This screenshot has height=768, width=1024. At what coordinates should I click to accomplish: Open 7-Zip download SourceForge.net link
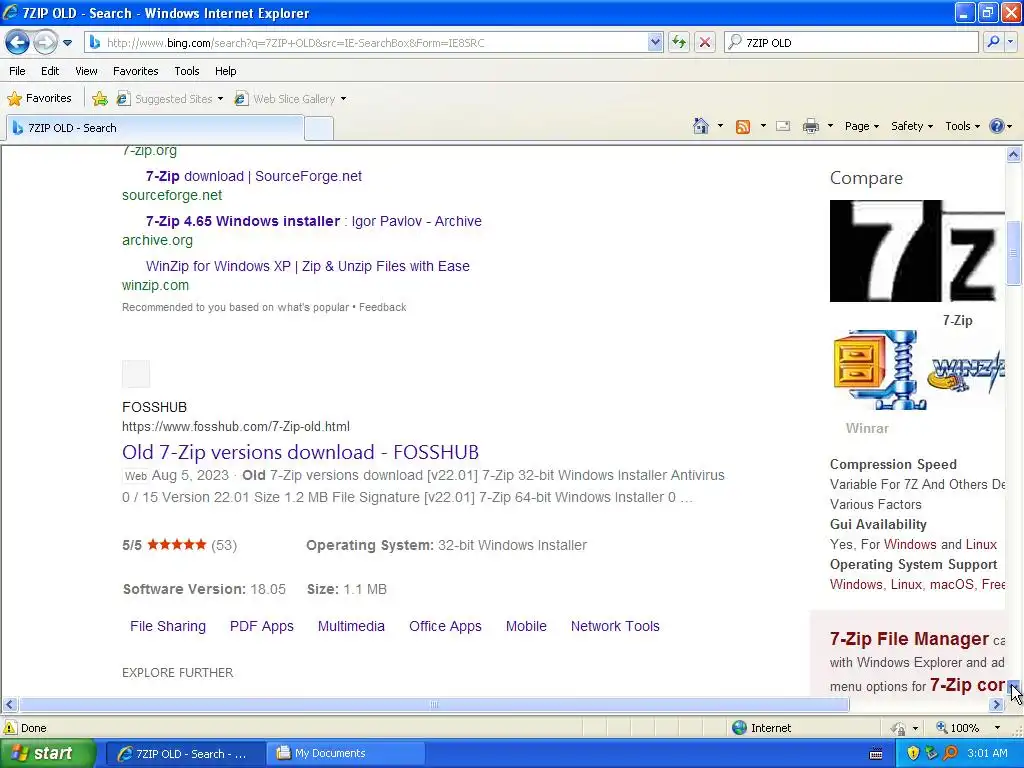pyautogui.click(x=253, y=176)
